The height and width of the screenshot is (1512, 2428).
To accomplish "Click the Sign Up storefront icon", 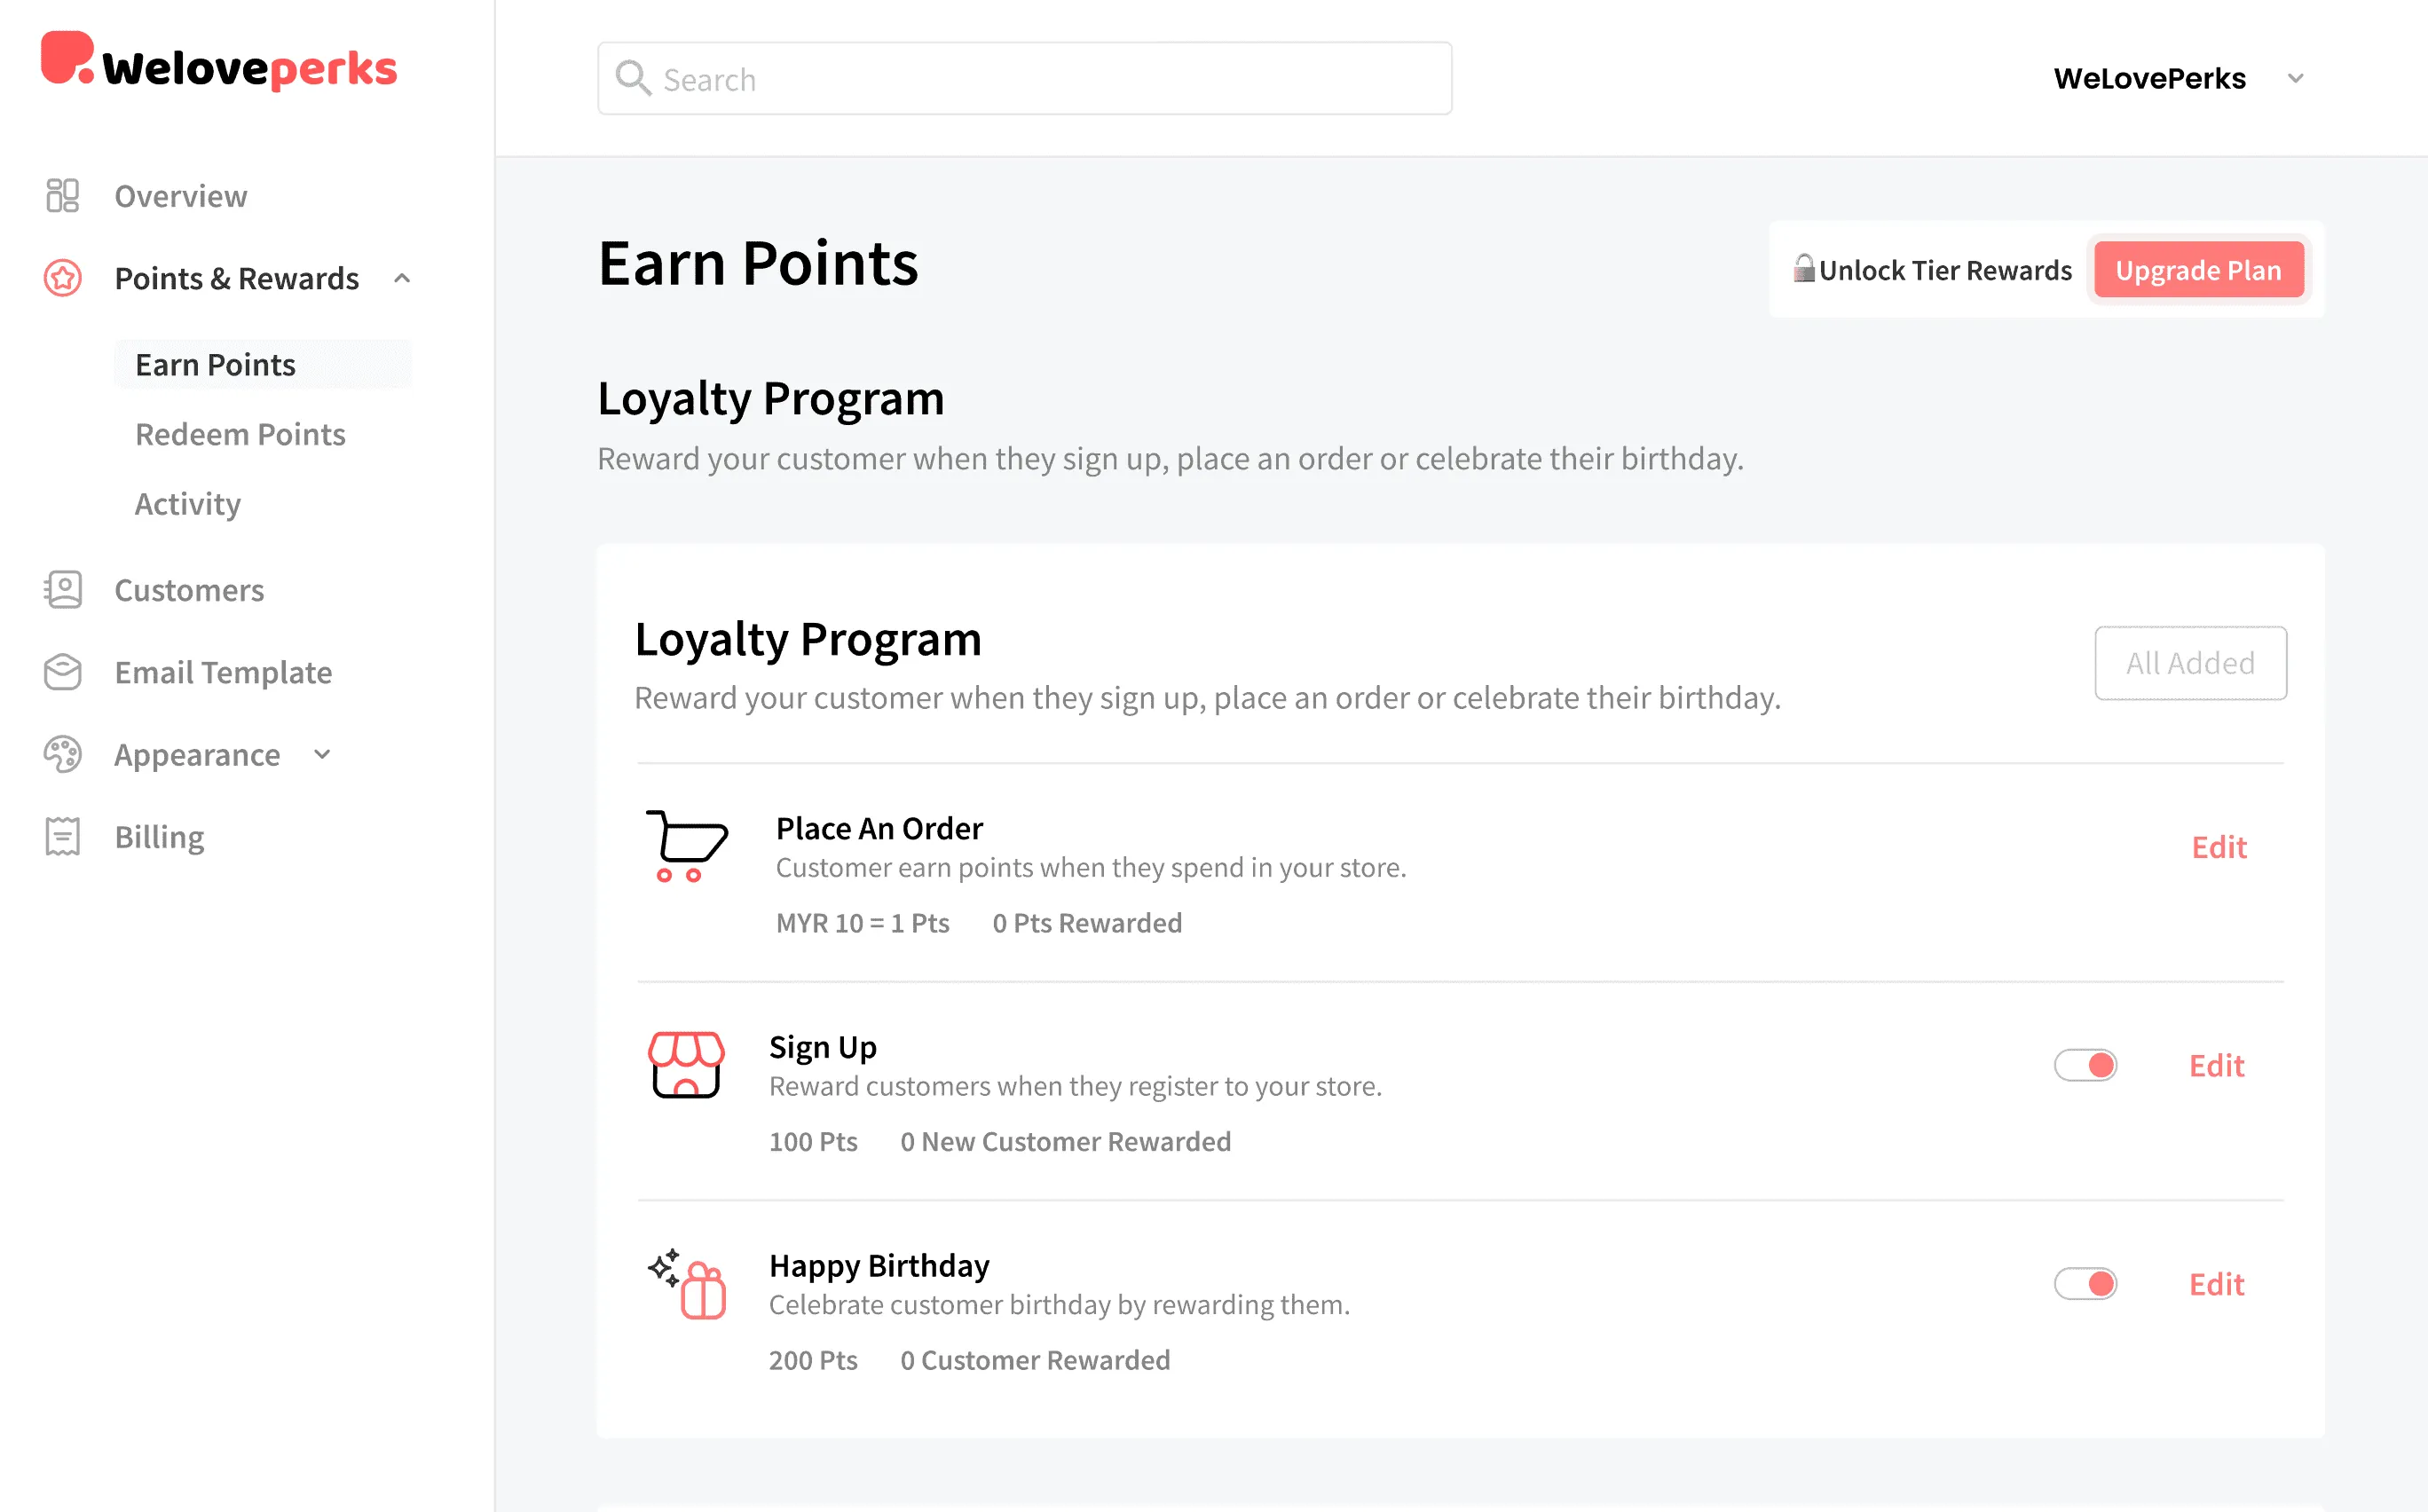I will (686, 1065).
